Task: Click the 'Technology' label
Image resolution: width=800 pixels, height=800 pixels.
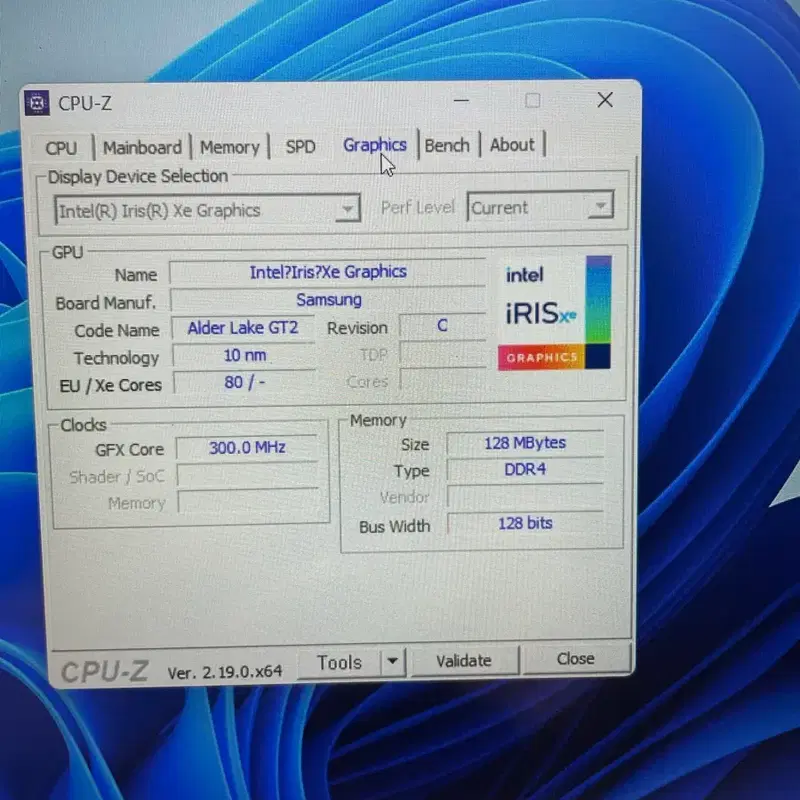Action: pyautogui.click(x=116, y=358)
